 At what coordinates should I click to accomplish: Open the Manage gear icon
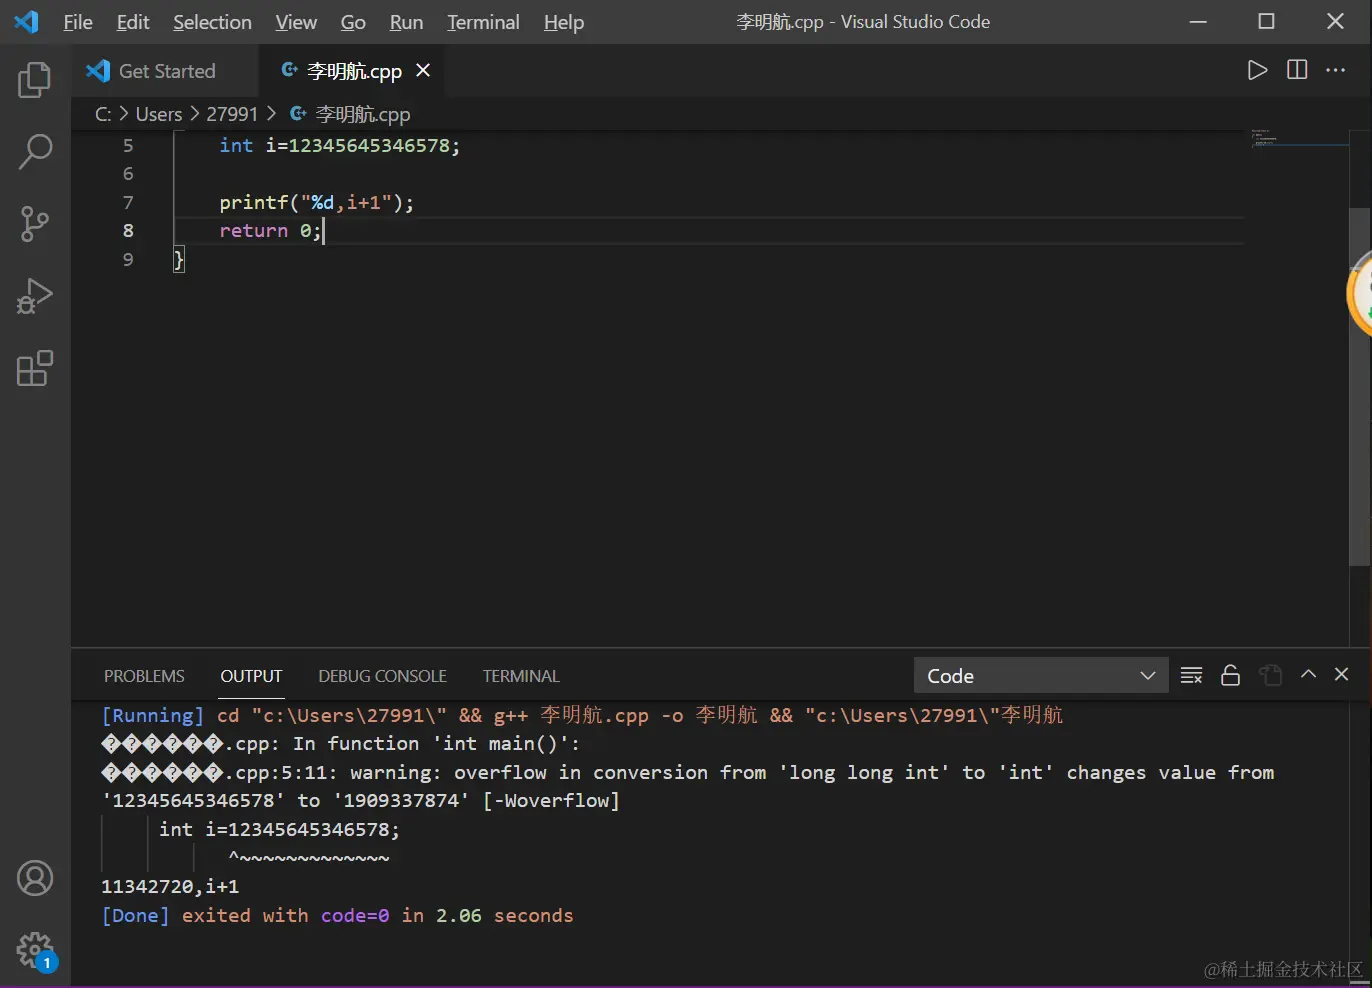coord(35,950)
